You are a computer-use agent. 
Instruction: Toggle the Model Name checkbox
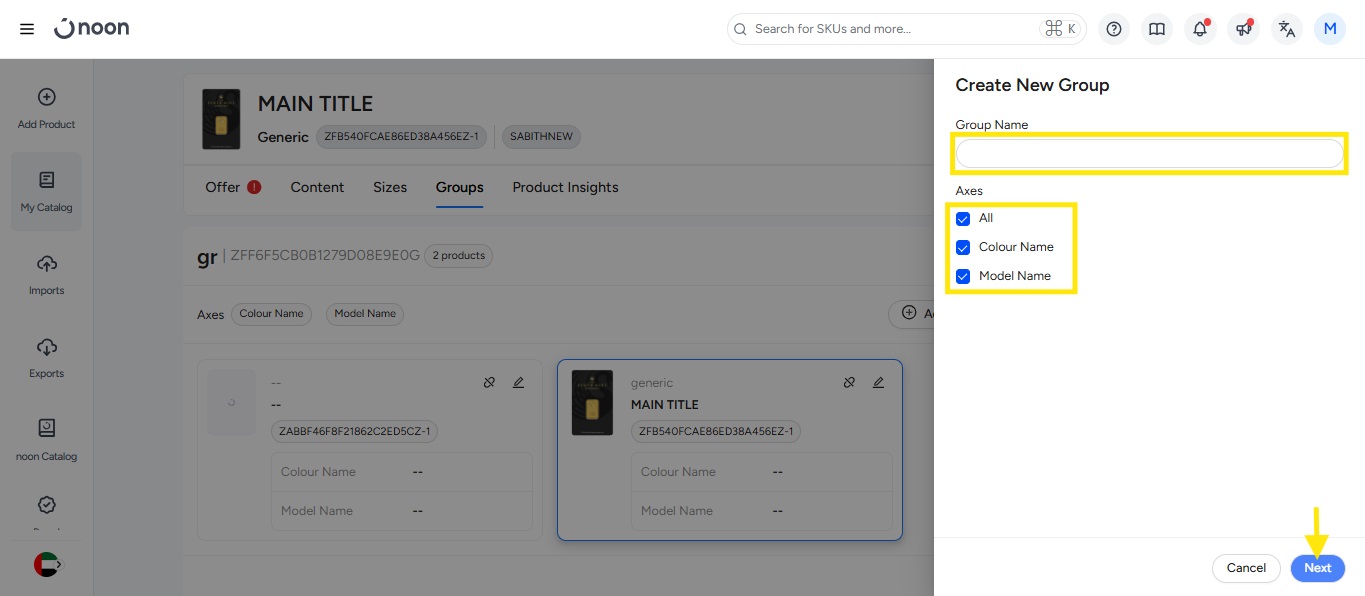(963, 277)
